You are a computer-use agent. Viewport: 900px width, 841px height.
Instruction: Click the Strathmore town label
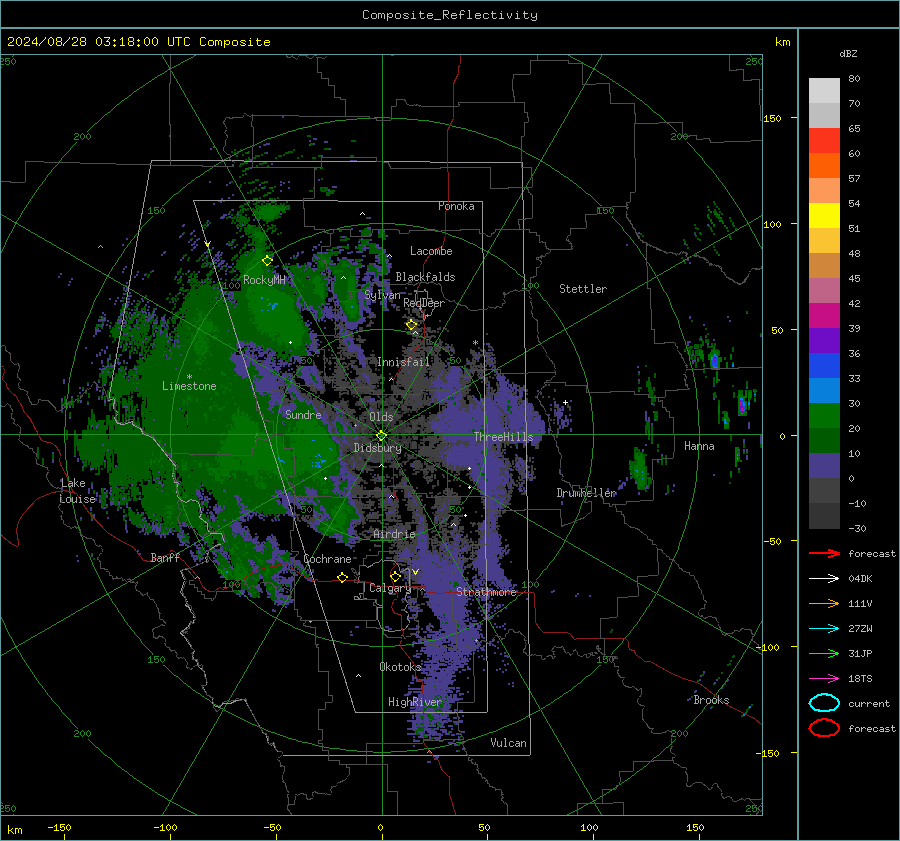(486, 592)
